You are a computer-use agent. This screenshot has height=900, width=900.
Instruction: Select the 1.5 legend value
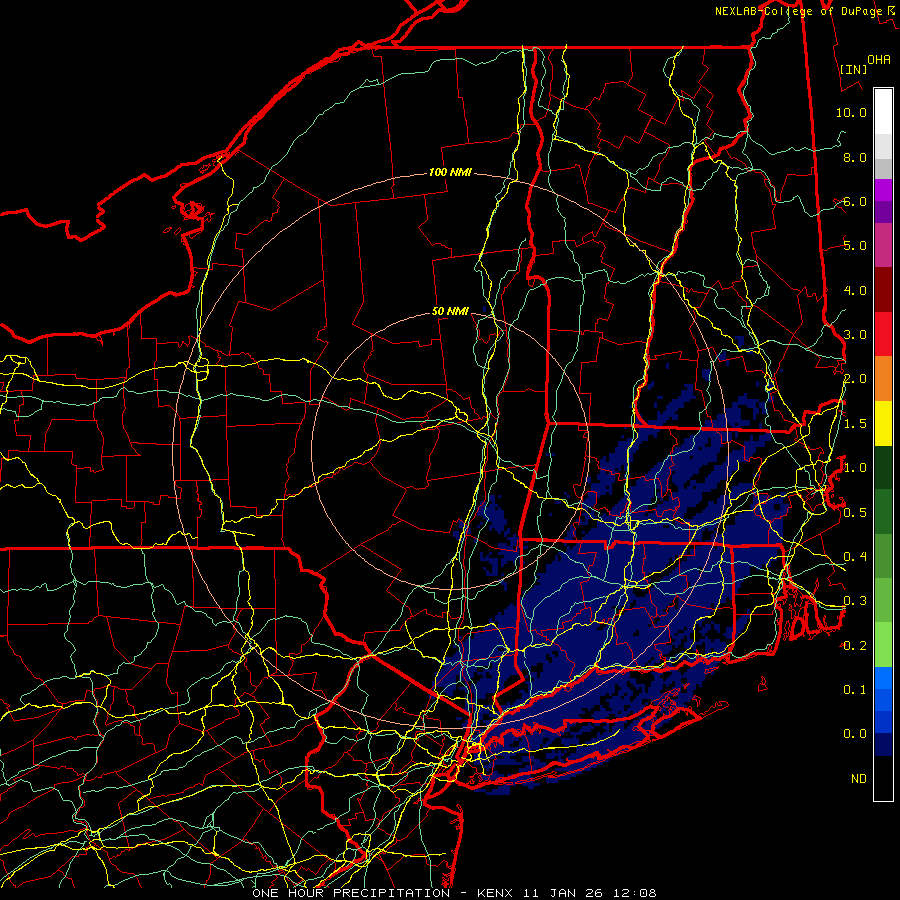pos(855,424)
